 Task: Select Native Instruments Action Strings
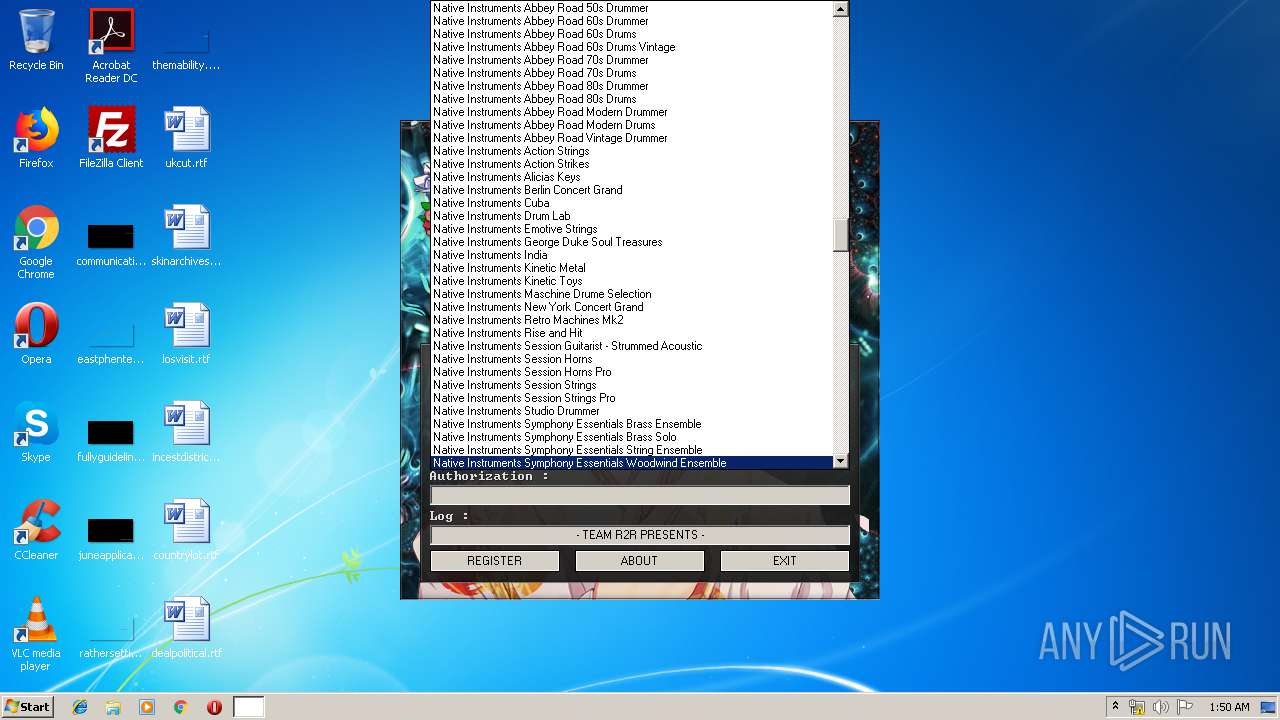(631, 151)
